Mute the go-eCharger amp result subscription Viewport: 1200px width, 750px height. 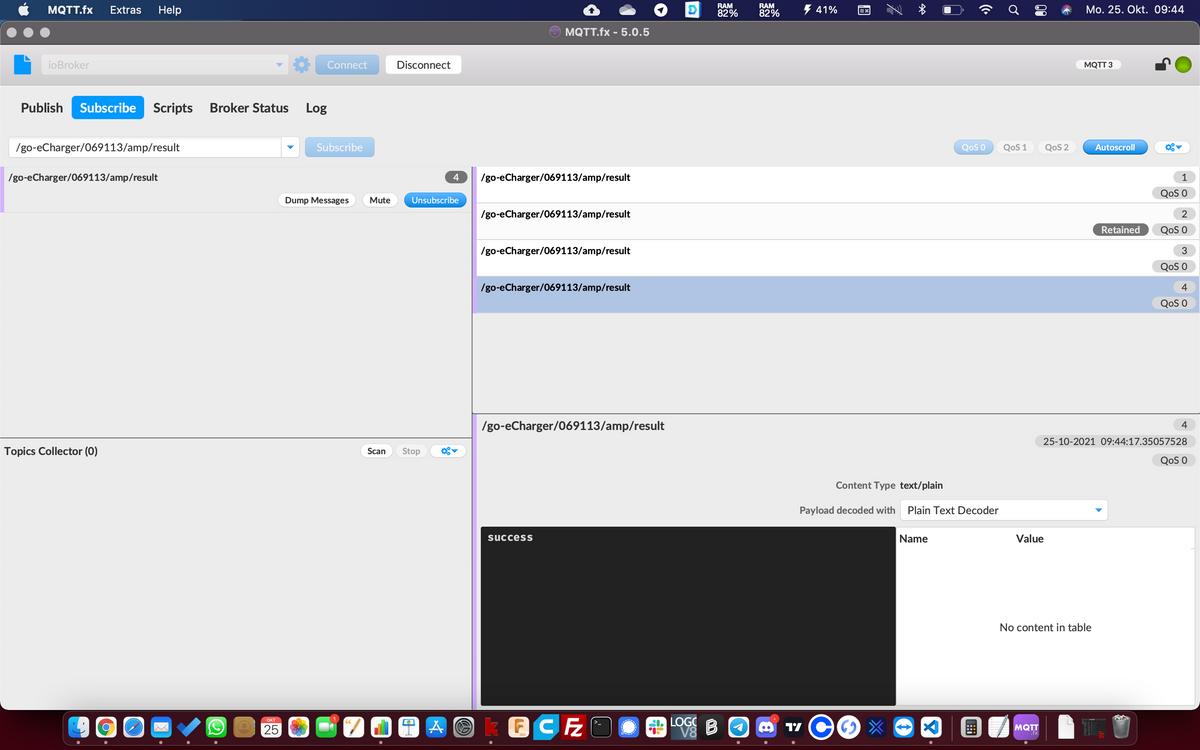379,200
